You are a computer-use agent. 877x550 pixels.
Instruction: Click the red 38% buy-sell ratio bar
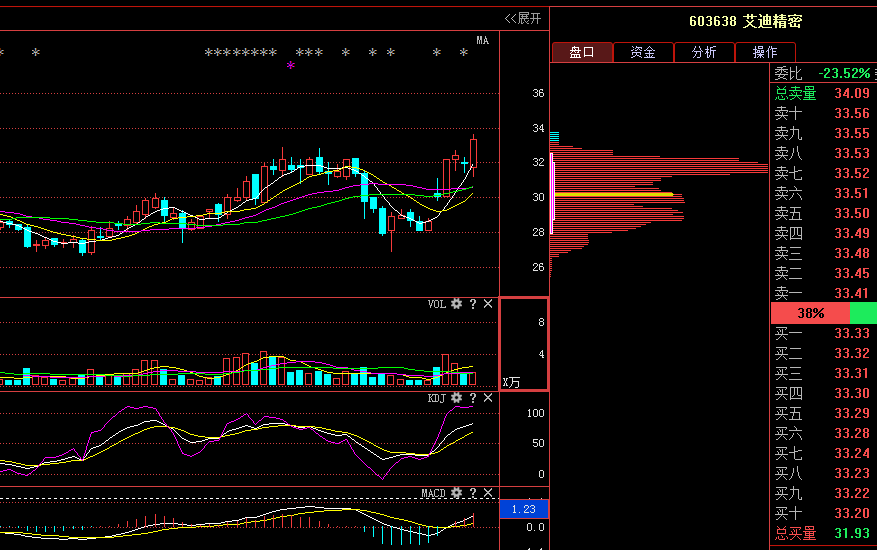810,313
